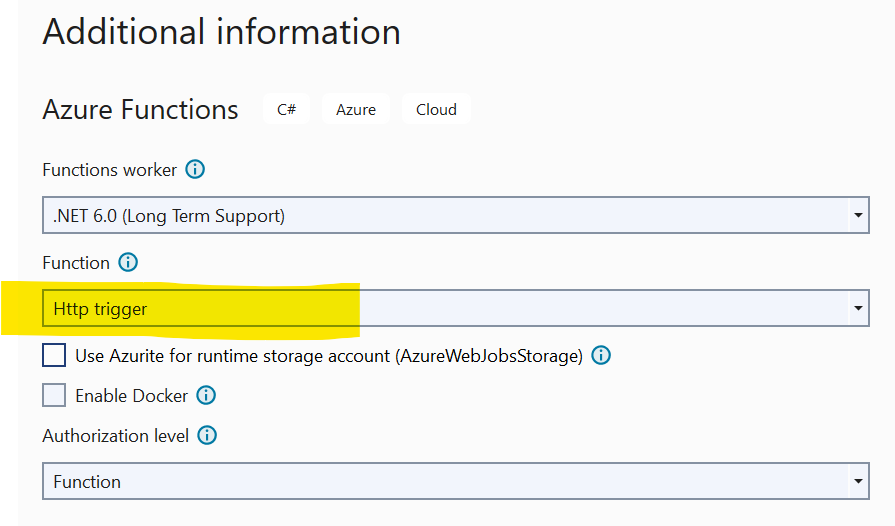Click the Azure Functions template heading
The image size is (895, 526).
140,110
